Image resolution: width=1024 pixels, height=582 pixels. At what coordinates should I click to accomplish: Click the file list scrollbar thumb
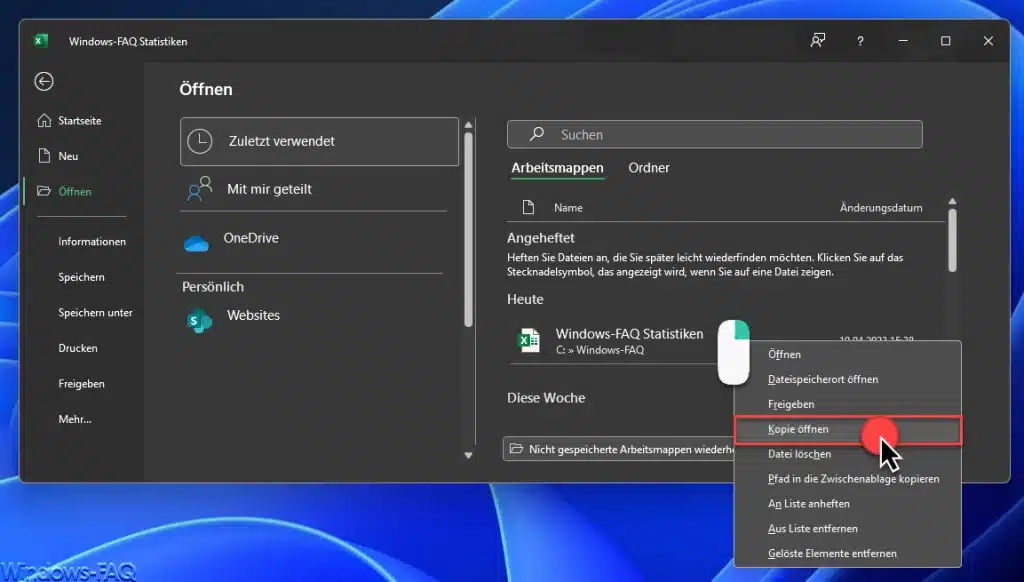pos(952,240)
